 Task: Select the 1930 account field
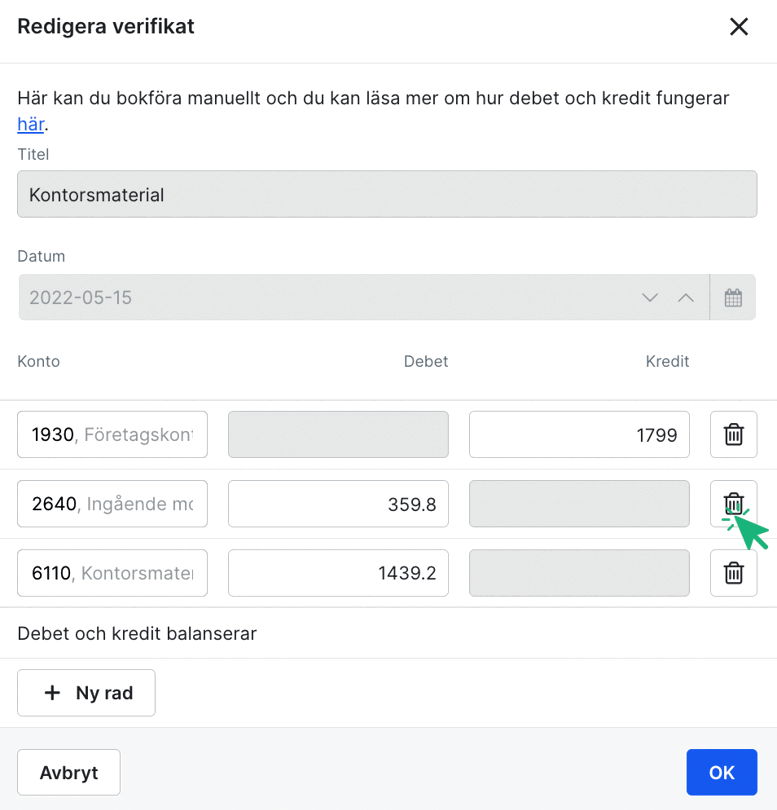click(112, 434)
